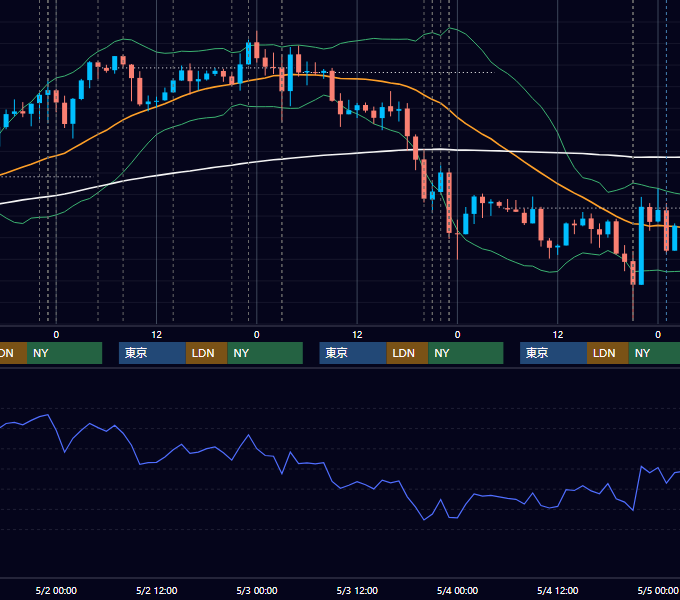Click the 5/5 00:00 date axis label
This screenshot has height=600, width=680.
[657, 590]
